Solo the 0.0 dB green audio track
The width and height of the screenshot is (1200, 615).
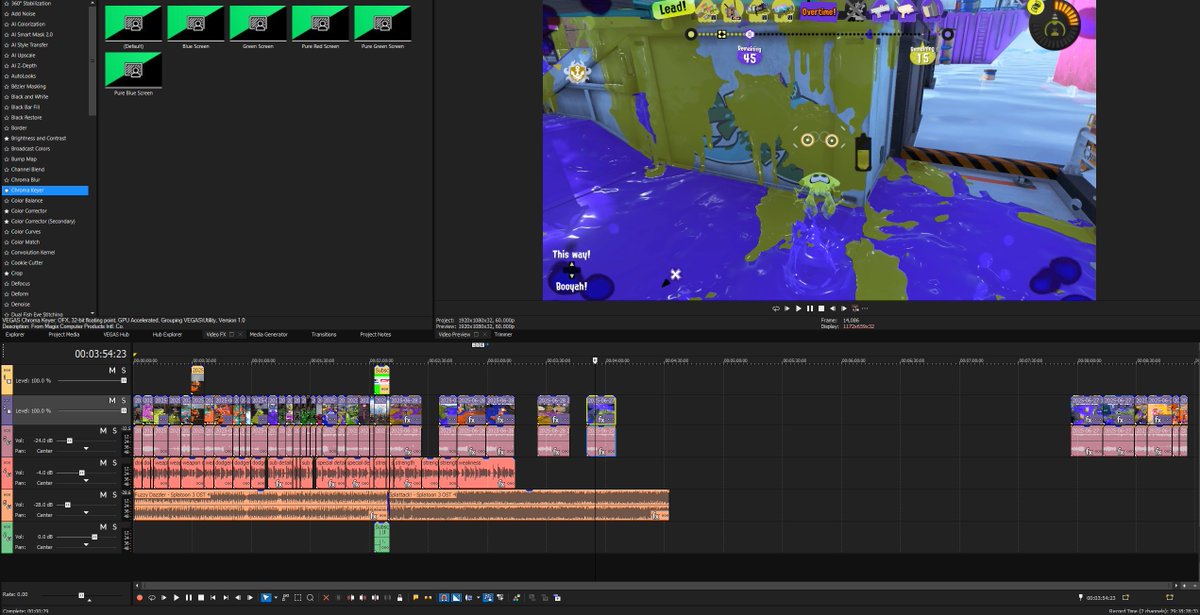click(x=114, y=526)
